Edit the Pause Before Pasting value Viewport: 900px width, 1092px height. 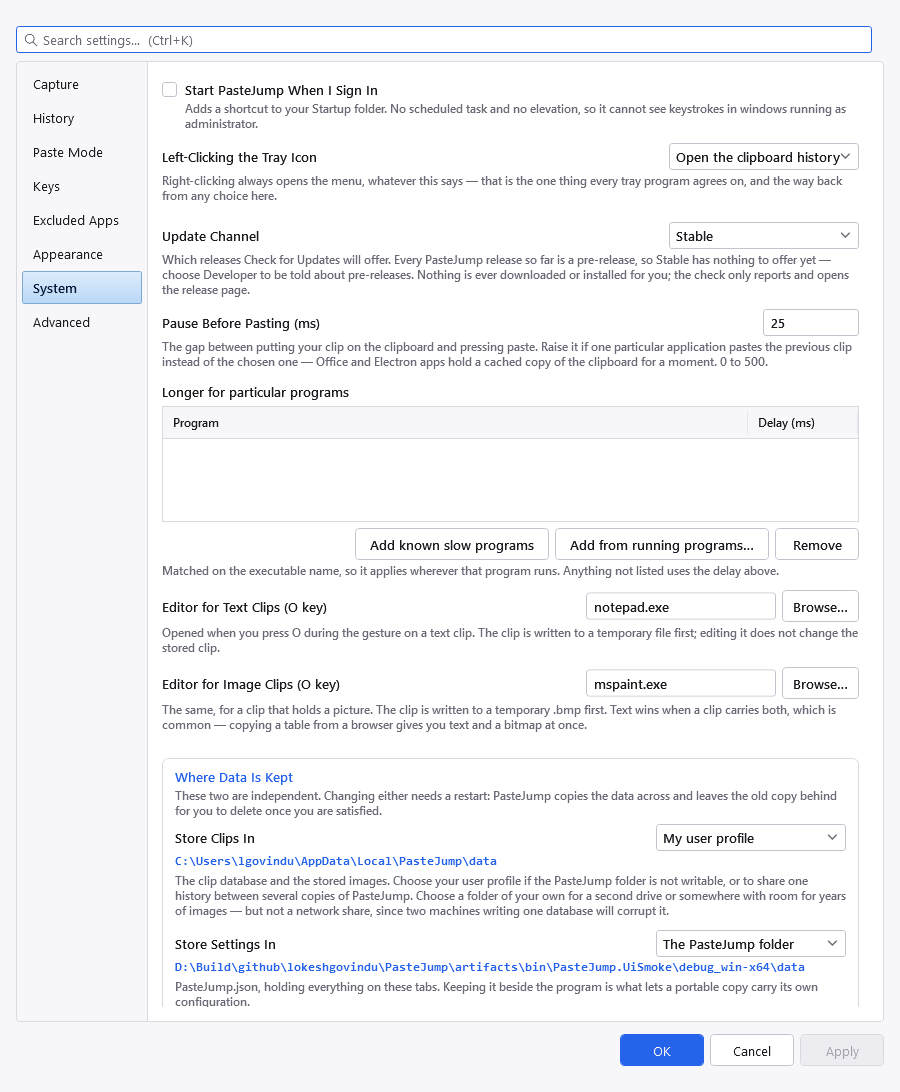810,323
